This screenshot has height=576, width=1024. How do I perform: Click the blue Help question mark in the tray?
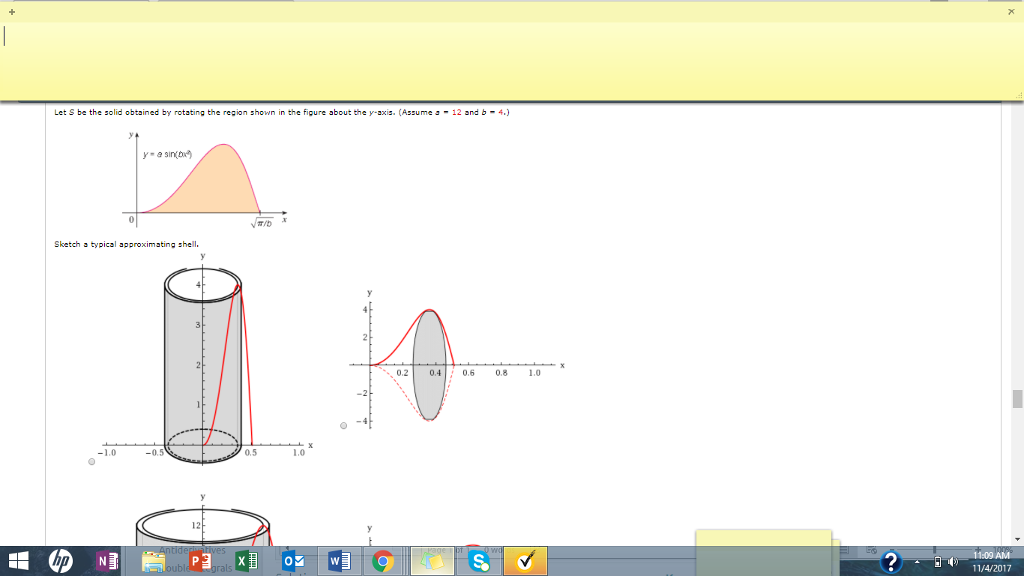coord(892,562)
